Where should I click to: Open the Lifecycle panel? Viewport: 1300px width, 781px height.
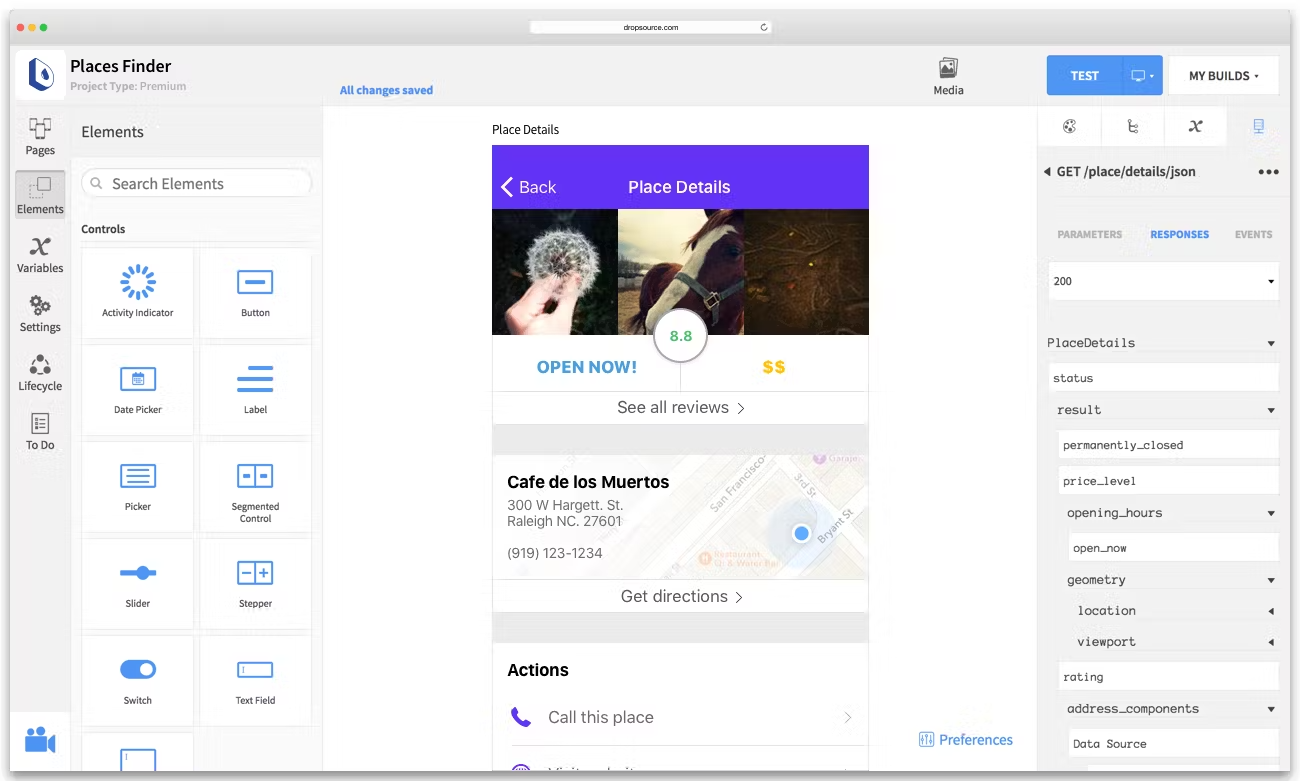tap(40, 372)
